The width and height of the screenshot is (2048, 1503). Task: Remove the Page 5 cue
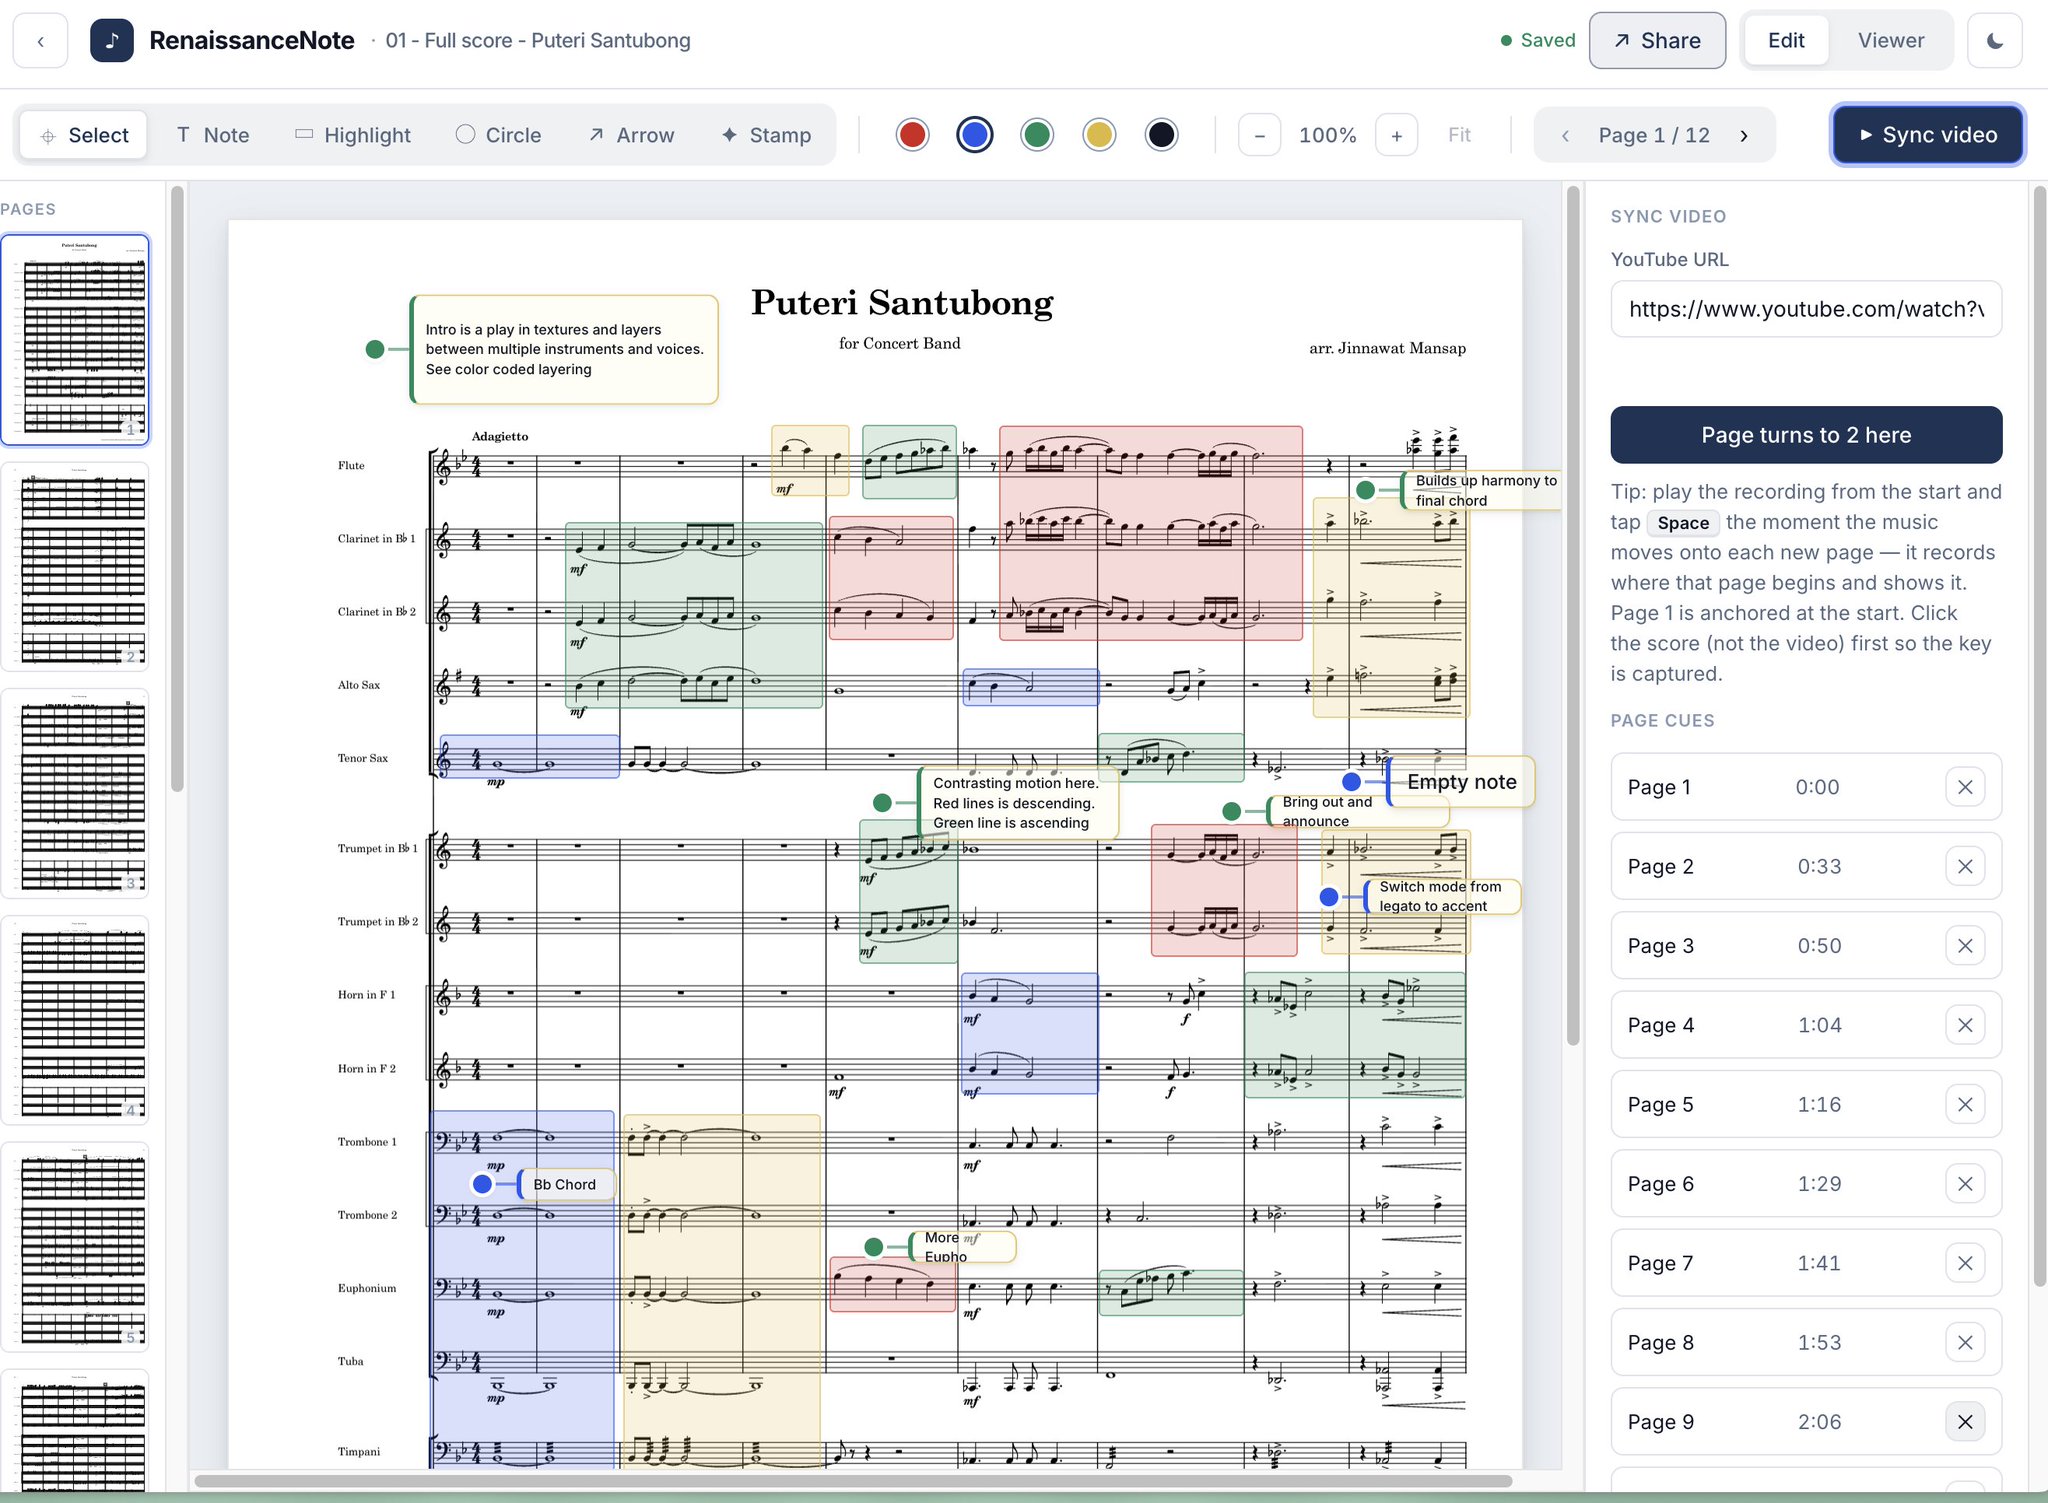click(x=1965, y=1105)
